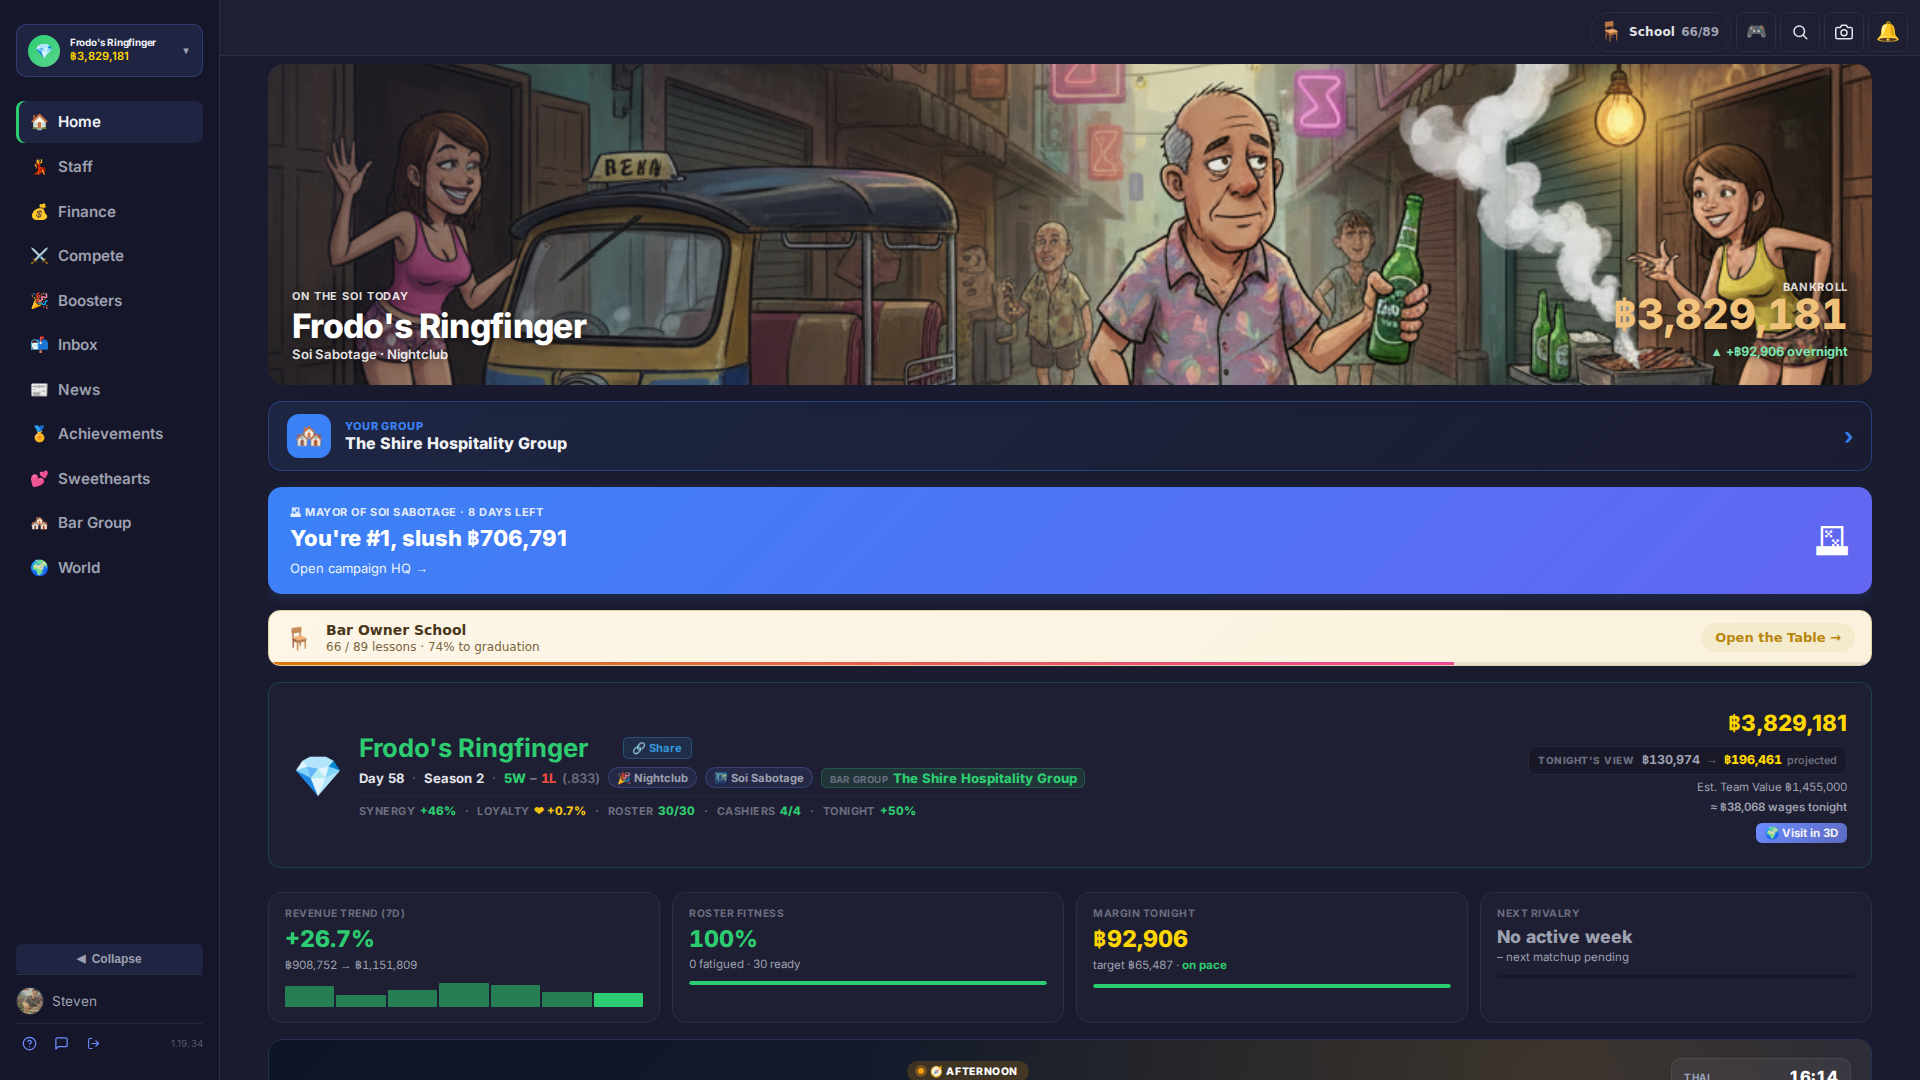Click the News newspaper icon
Screen dimensions: 1920x1080
pyautogui.click(x=39, y=390)
